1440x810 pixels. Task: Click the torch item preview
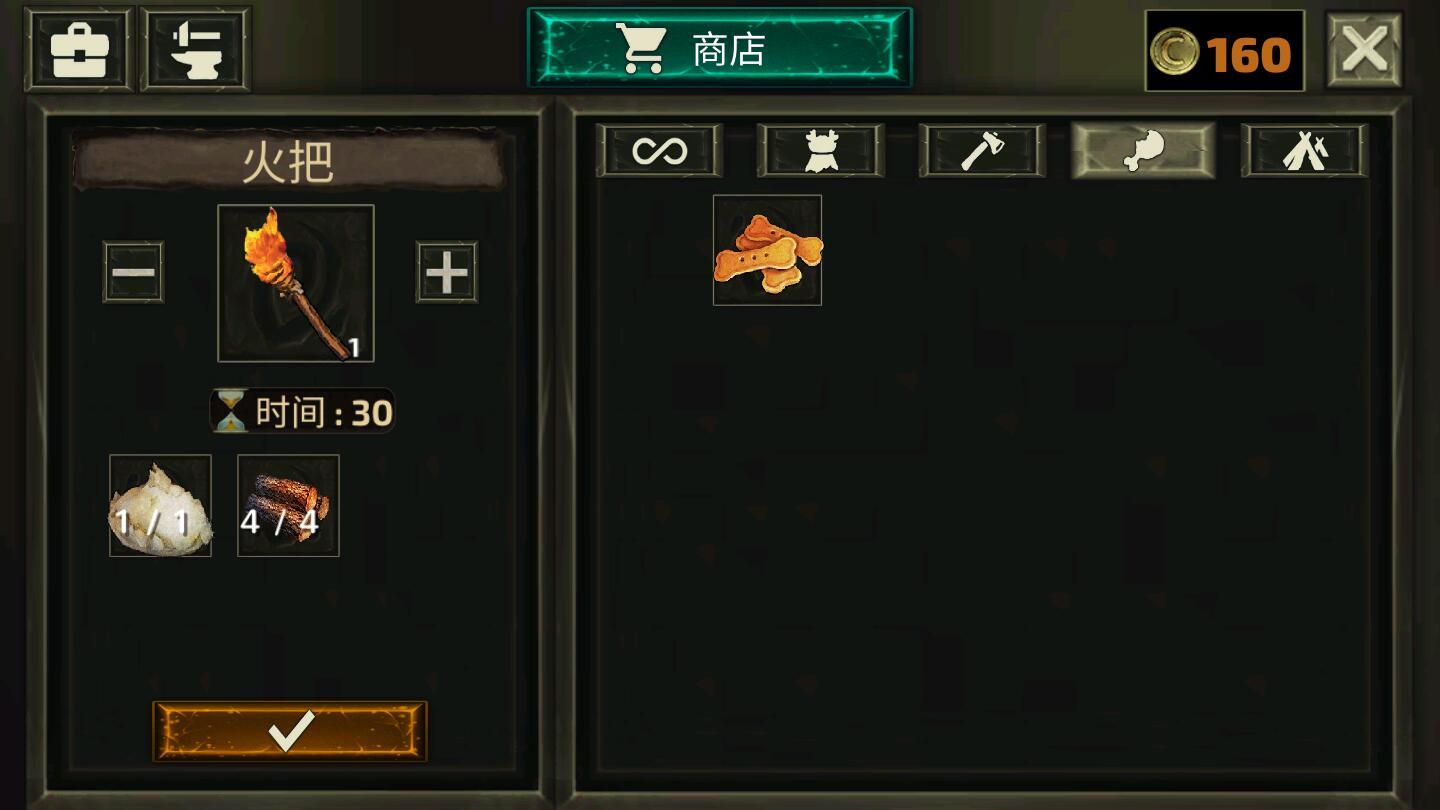pos(296,283)
